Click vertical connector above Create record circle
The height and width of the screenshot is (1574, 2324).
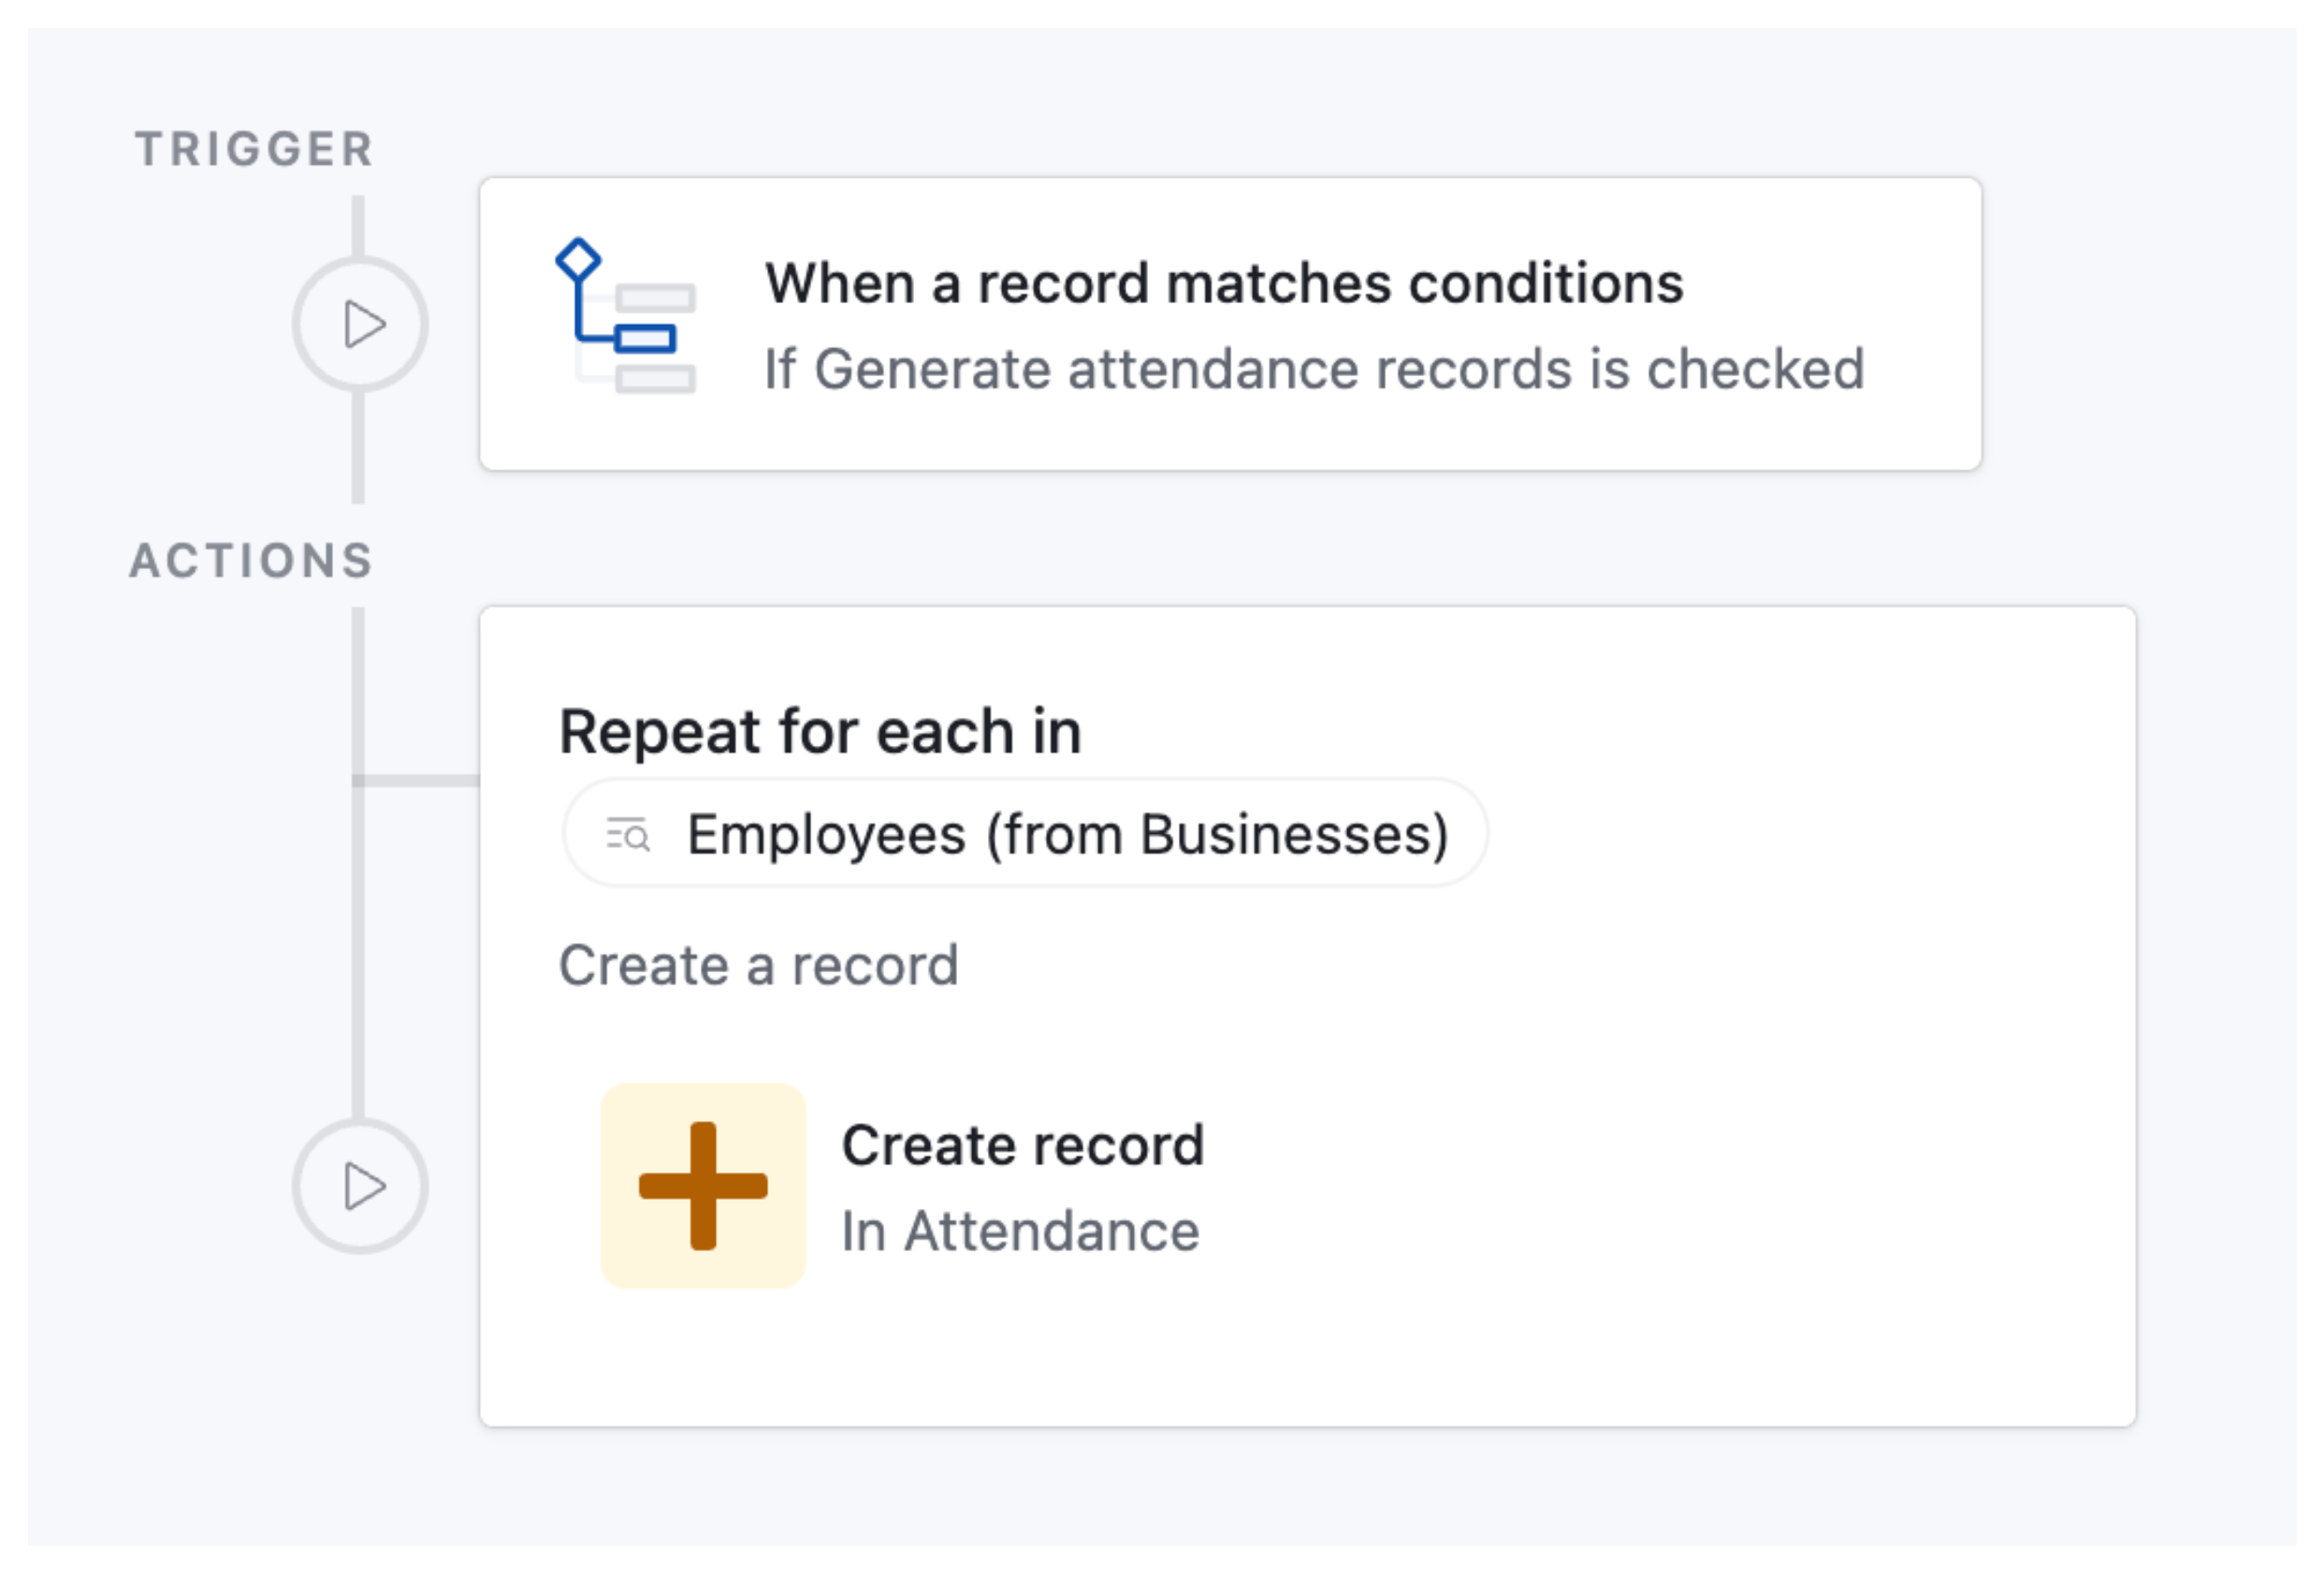(x=358, y=950)
